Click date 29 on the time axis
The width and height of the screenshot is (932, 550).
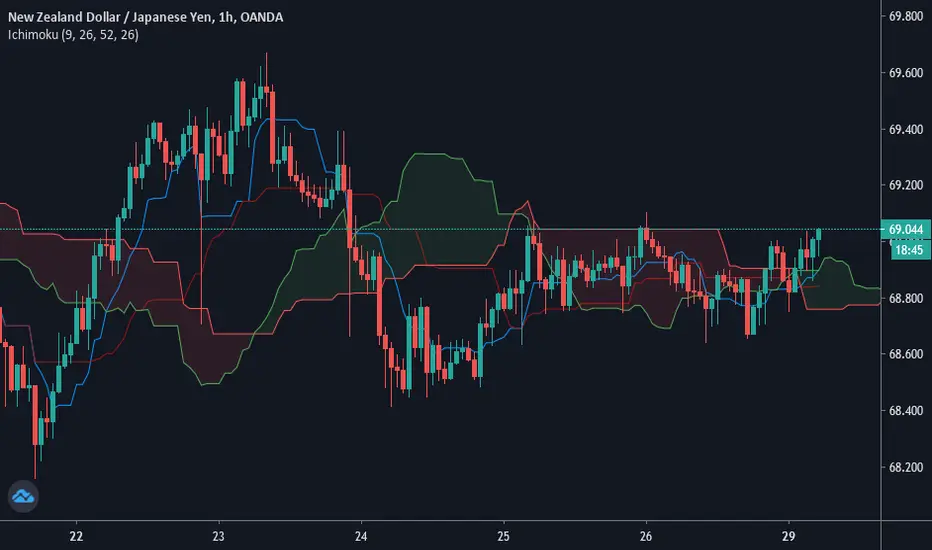788,536
